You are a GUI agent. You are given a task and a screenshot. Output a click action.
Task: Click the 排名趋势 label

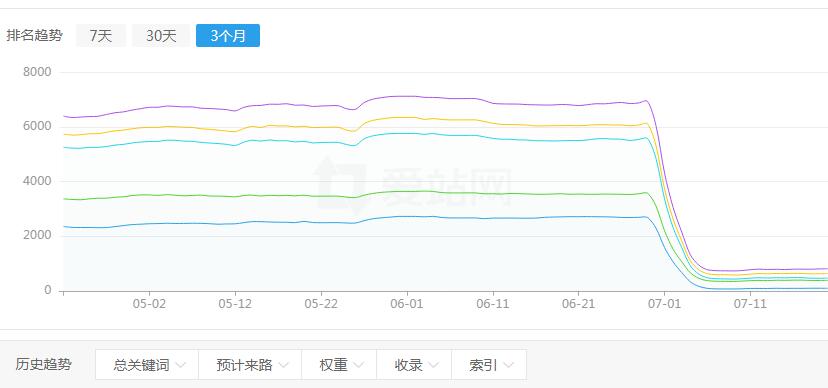[34, 36]
